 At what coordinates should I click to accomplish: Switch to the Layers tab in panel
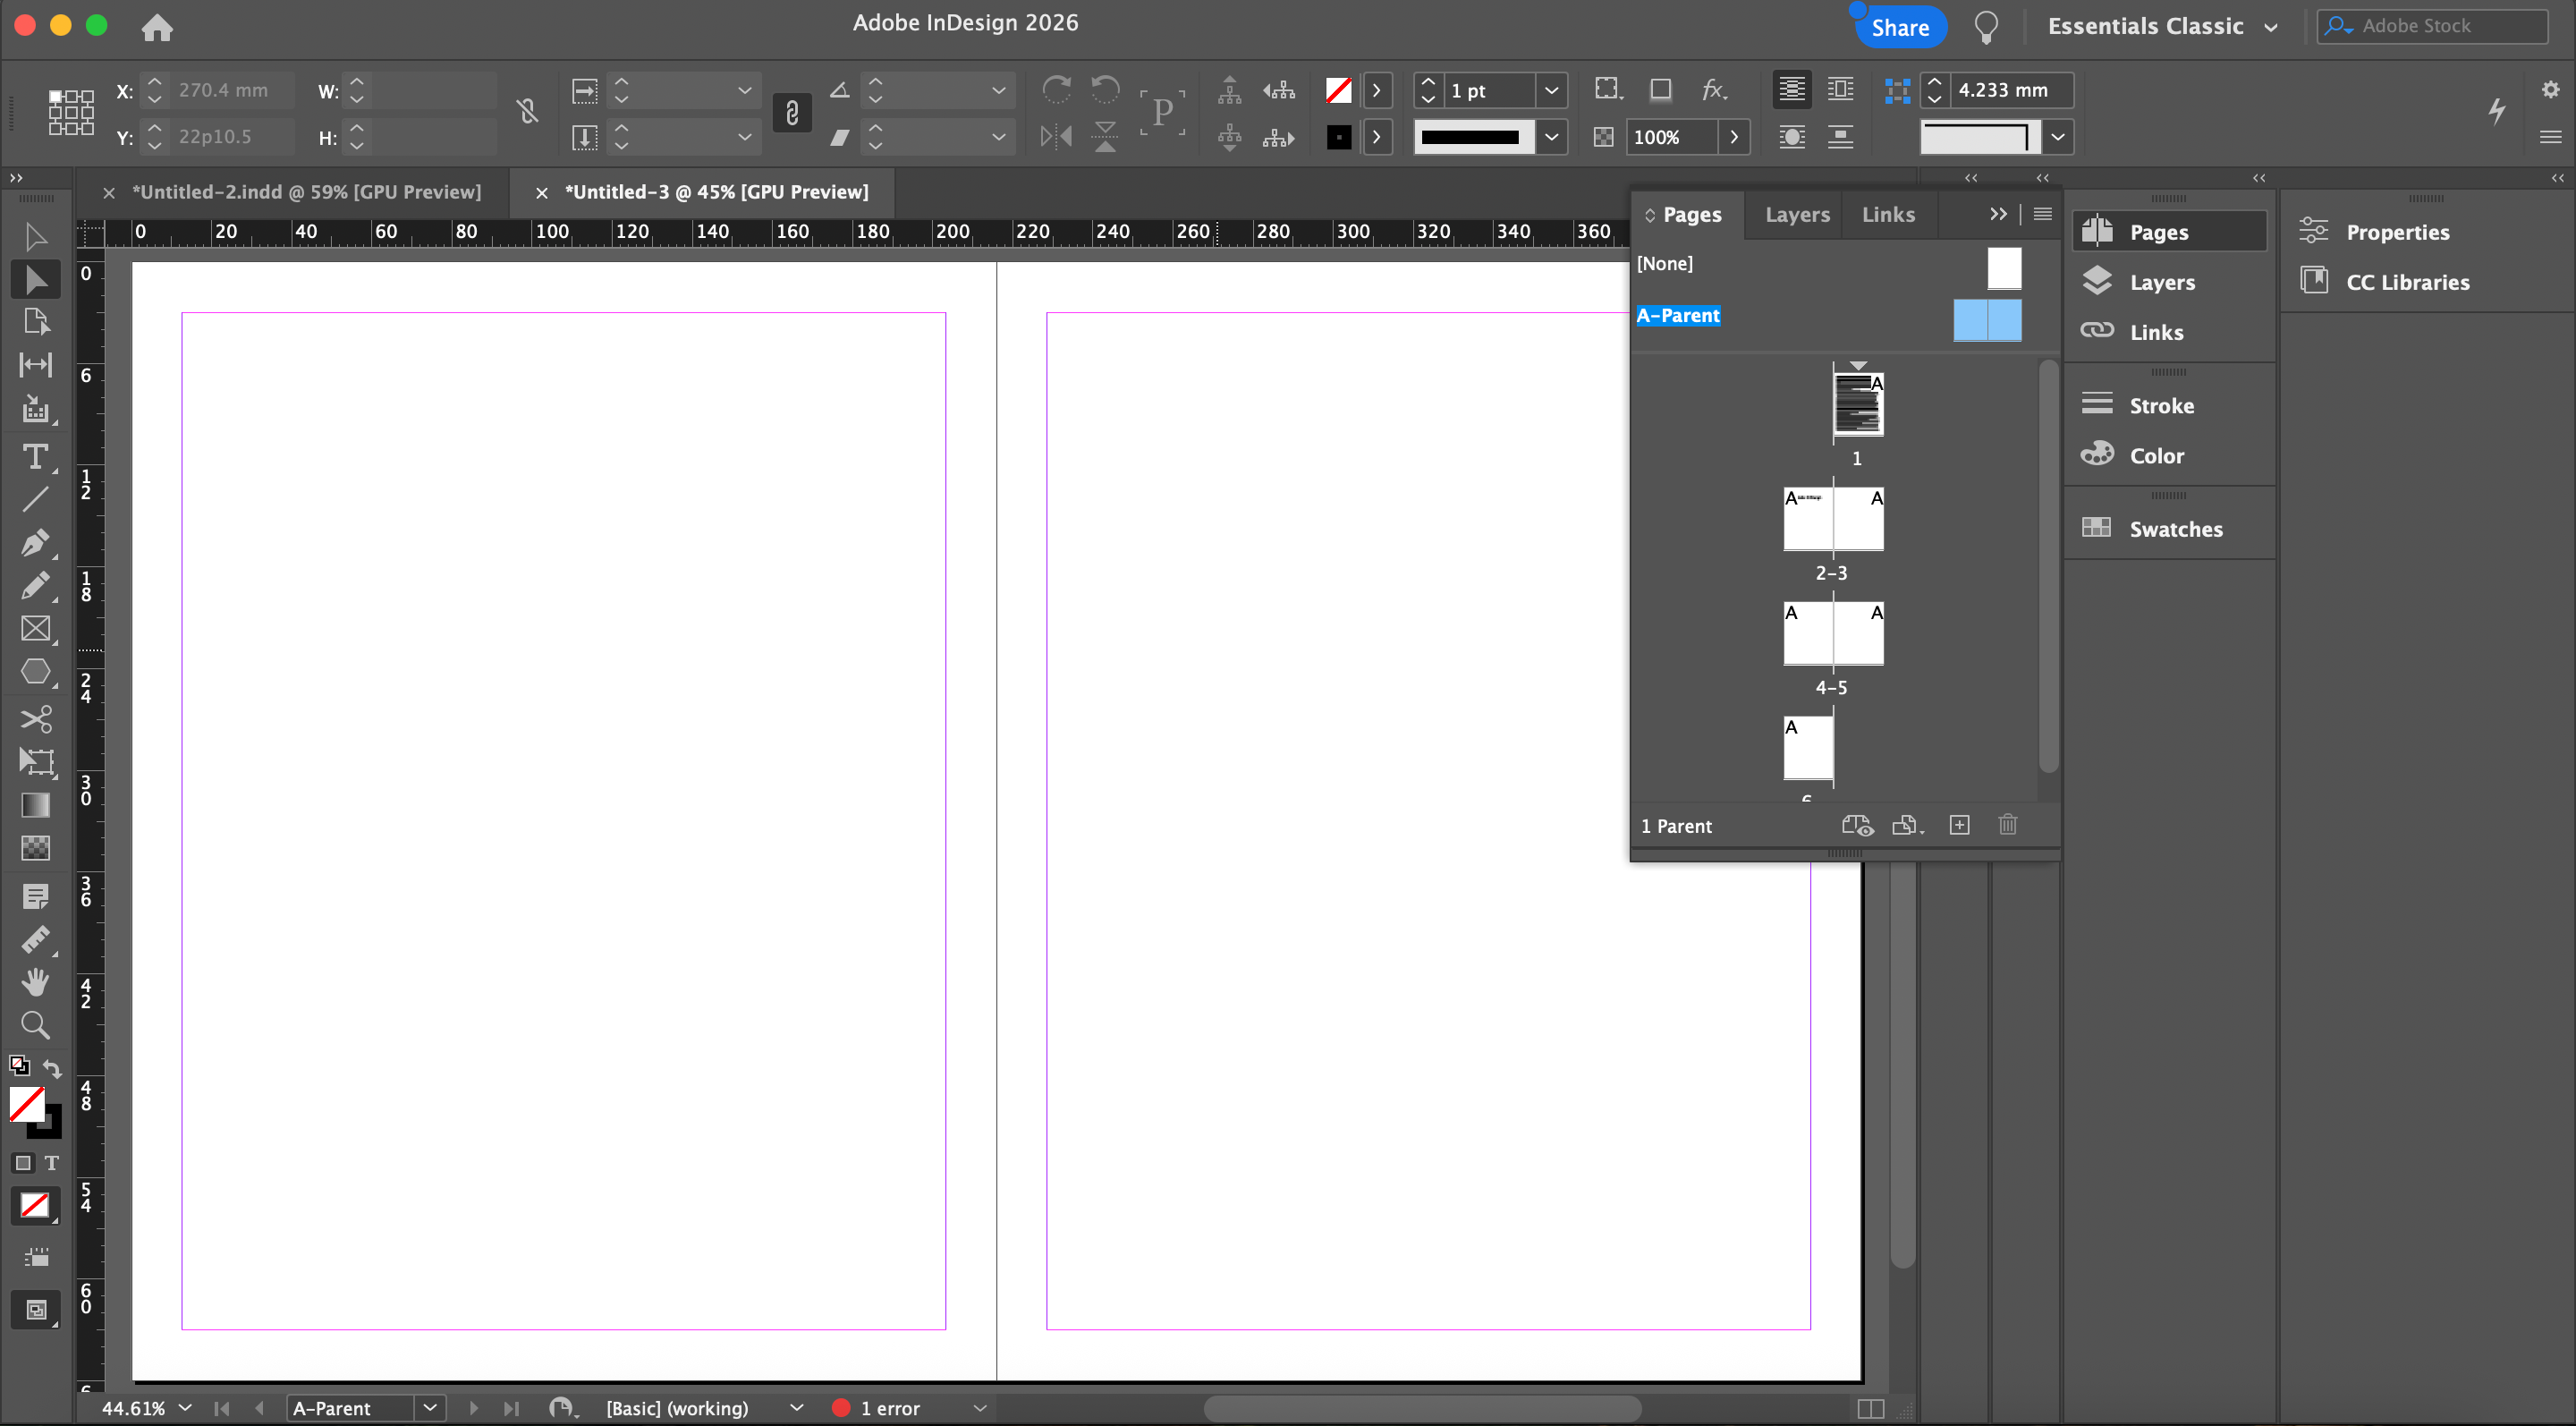[1797, 215]
